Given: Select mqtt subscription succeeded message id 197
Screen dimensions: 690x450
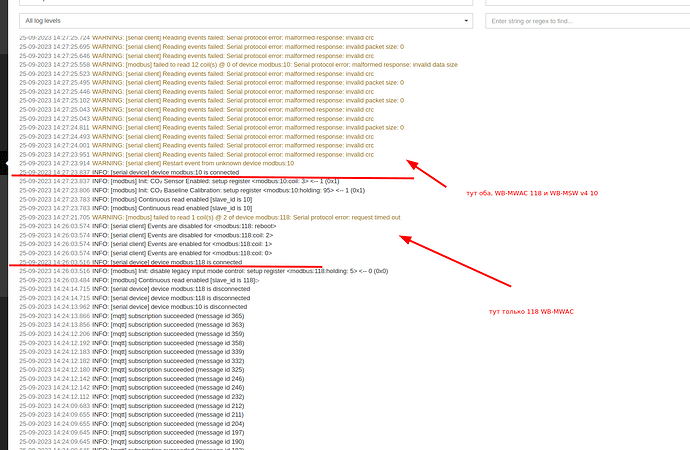Looking at the screenshot, I should 132,433.
